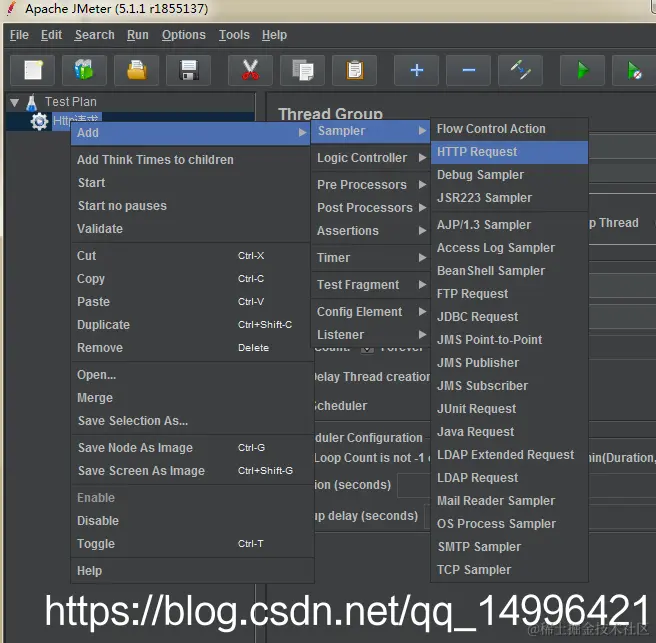This screenshot has width=656, height=643.
Task: Expand the Post Processors submenu arrow
Action: 423,208
